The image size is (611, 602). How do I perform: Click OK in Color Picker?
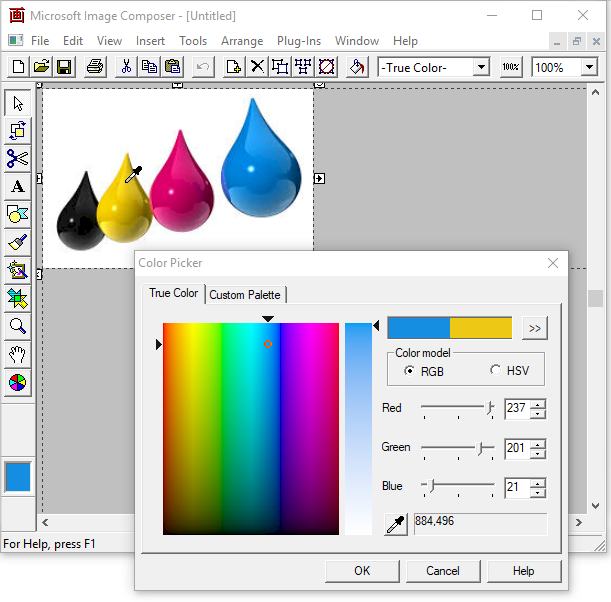(362, 571)
